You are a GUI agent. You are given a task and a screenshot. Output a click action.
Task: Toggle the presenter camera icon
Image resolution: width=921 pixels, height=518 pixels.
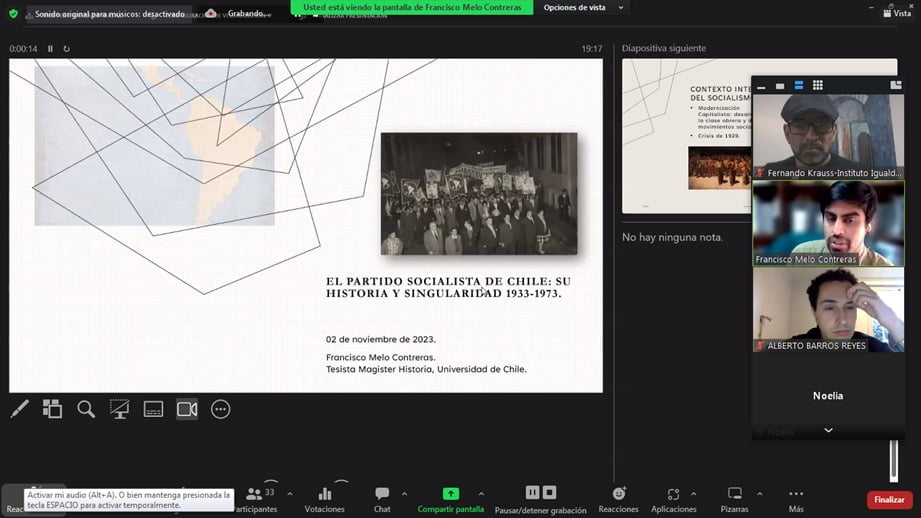click(x=187, y=409)
